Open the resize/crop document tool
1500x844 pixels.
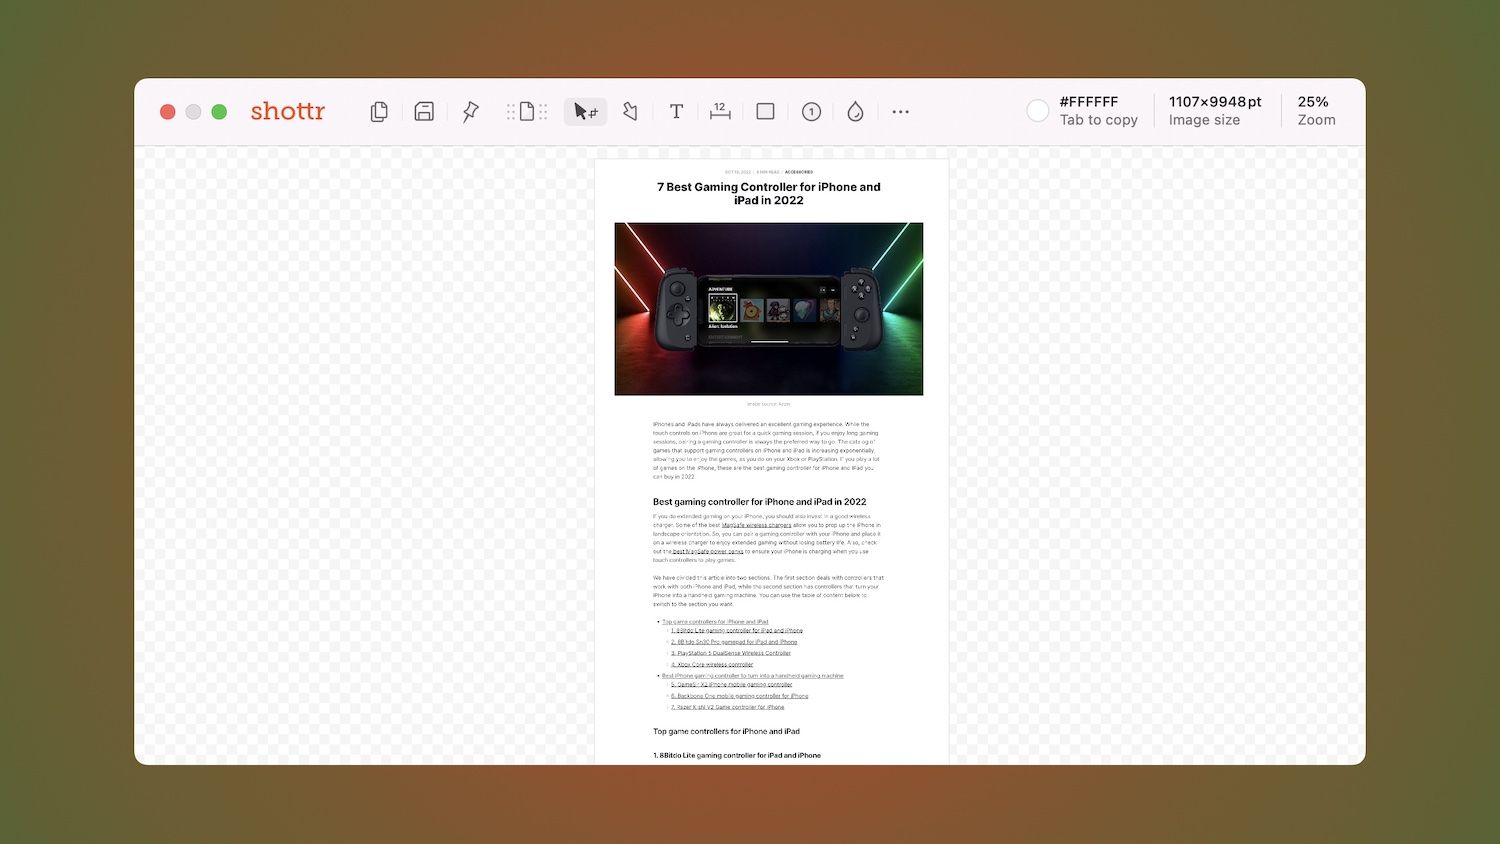[x=526, y=111]
